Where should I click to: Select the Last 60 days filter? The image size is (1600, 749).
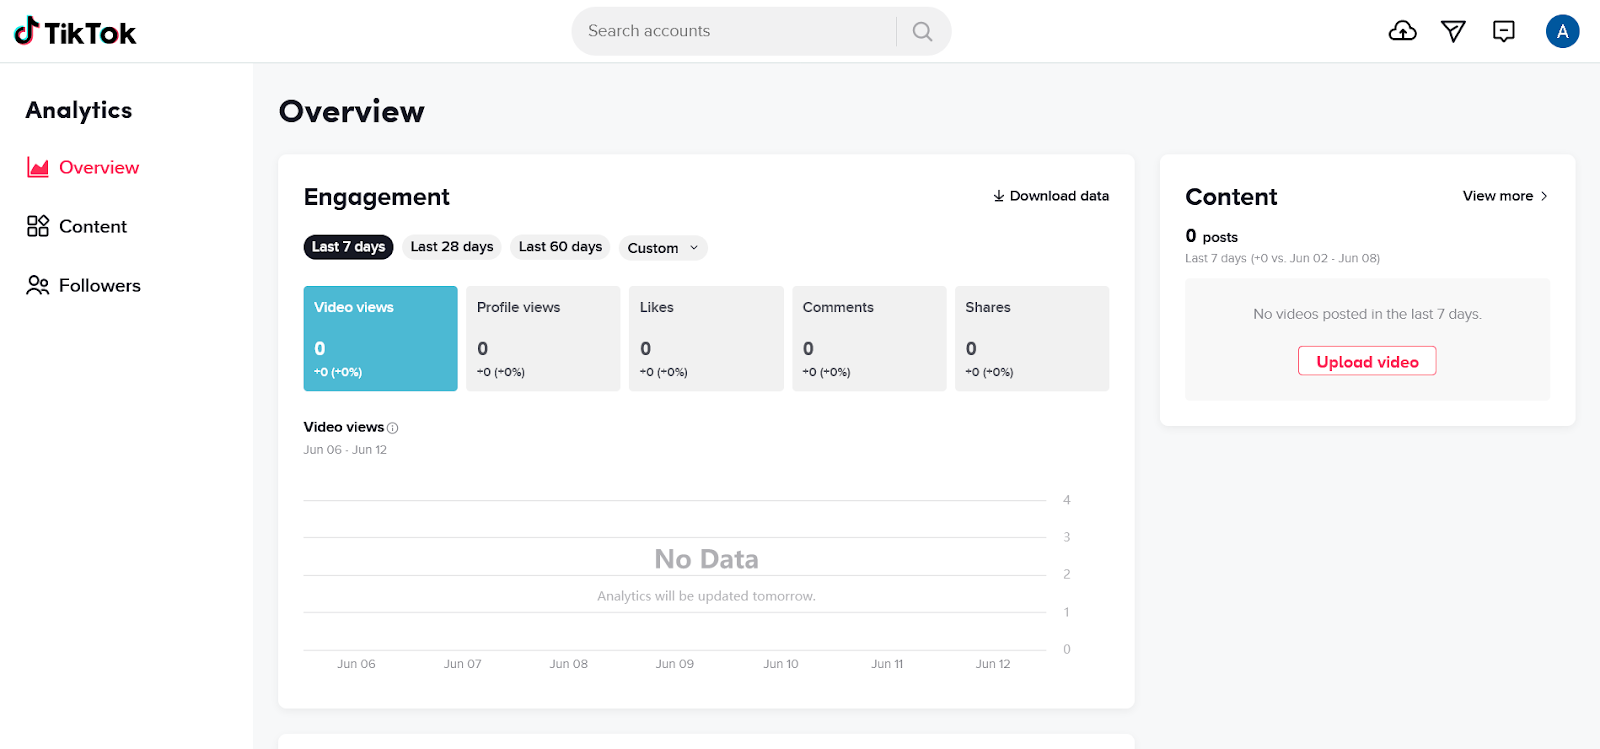coord(560,247)
